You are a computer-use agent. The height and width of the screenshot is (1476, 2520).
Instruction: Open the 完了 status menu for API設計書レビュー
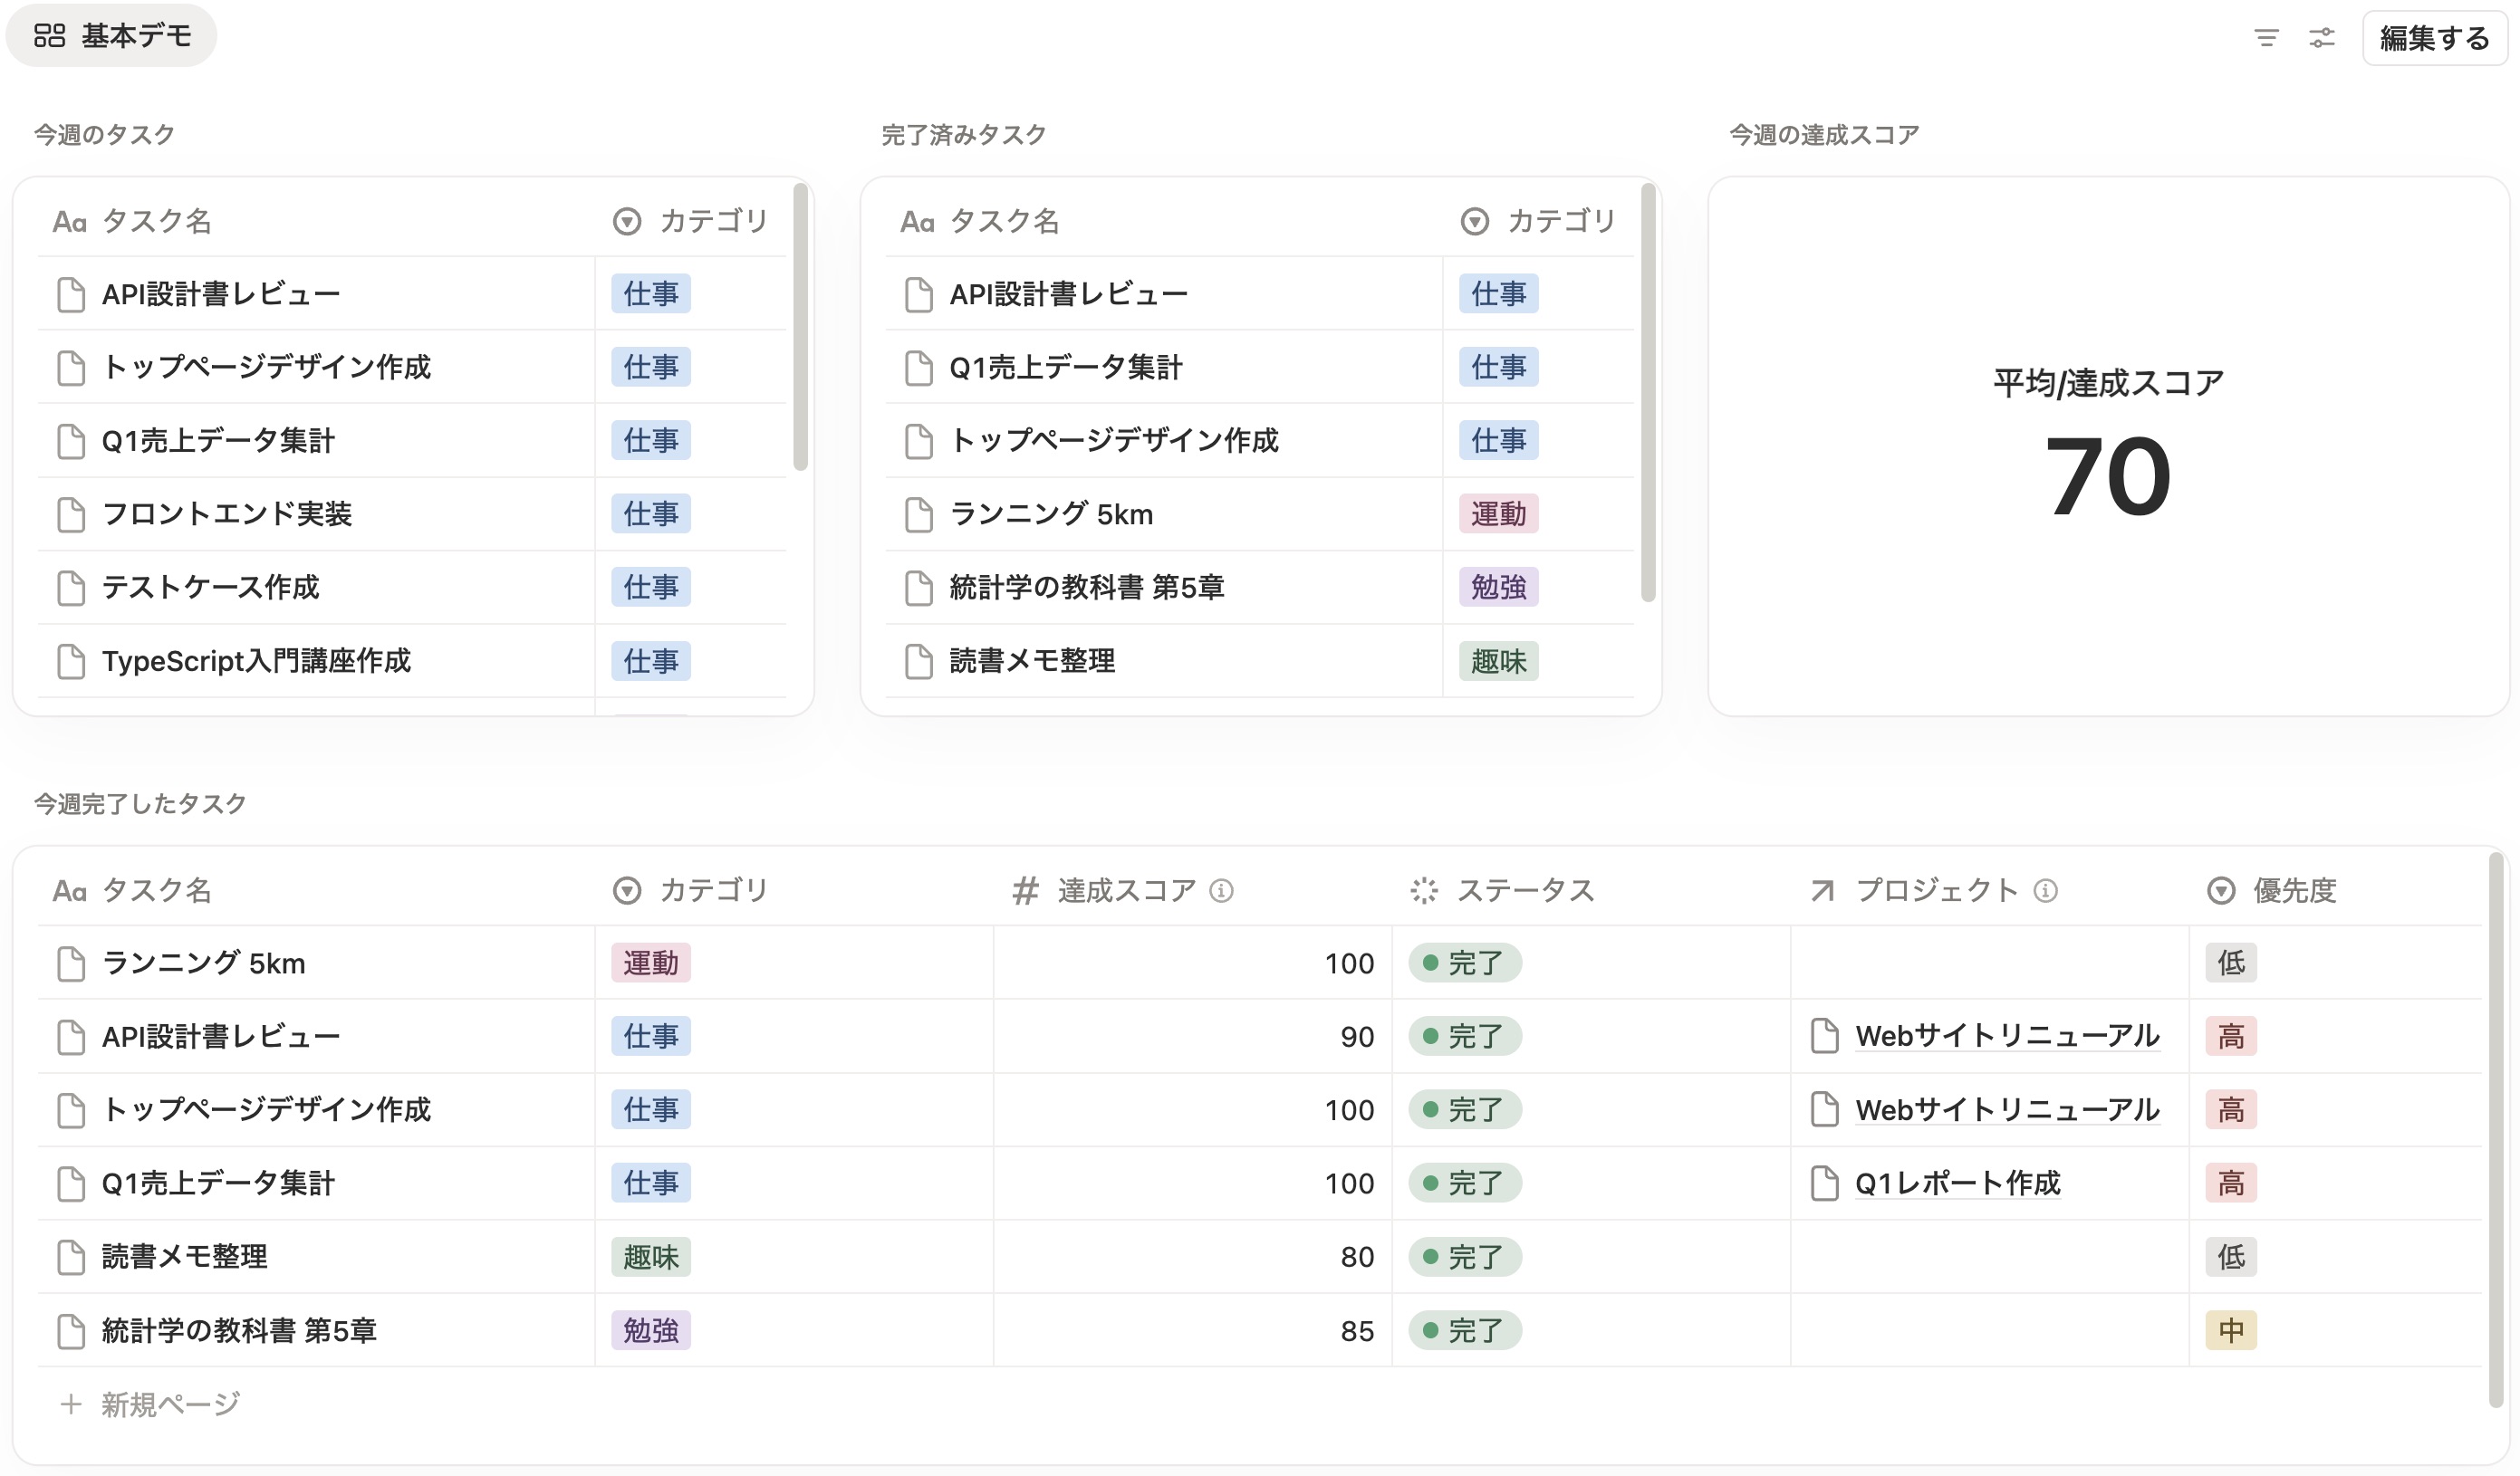[1463, 1036]
